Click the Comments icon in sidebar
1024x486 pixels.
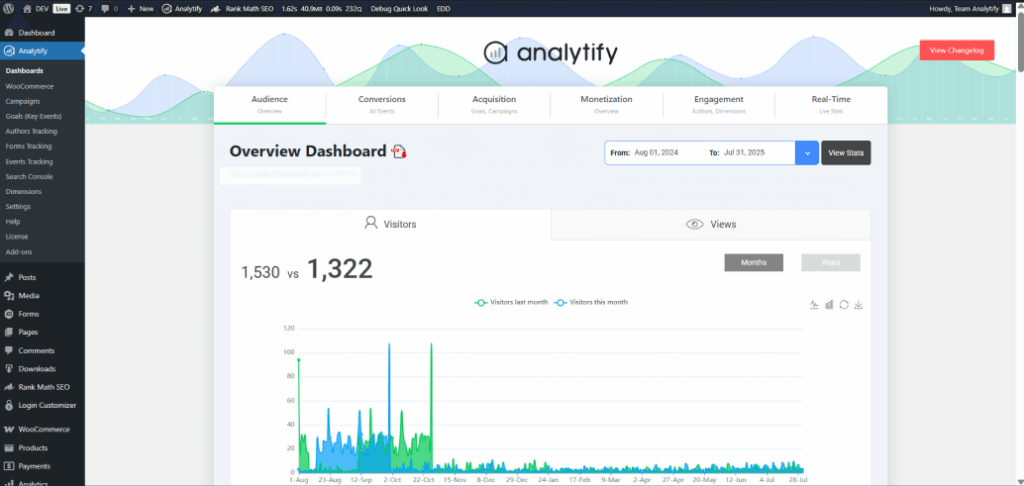coord(9,350)
